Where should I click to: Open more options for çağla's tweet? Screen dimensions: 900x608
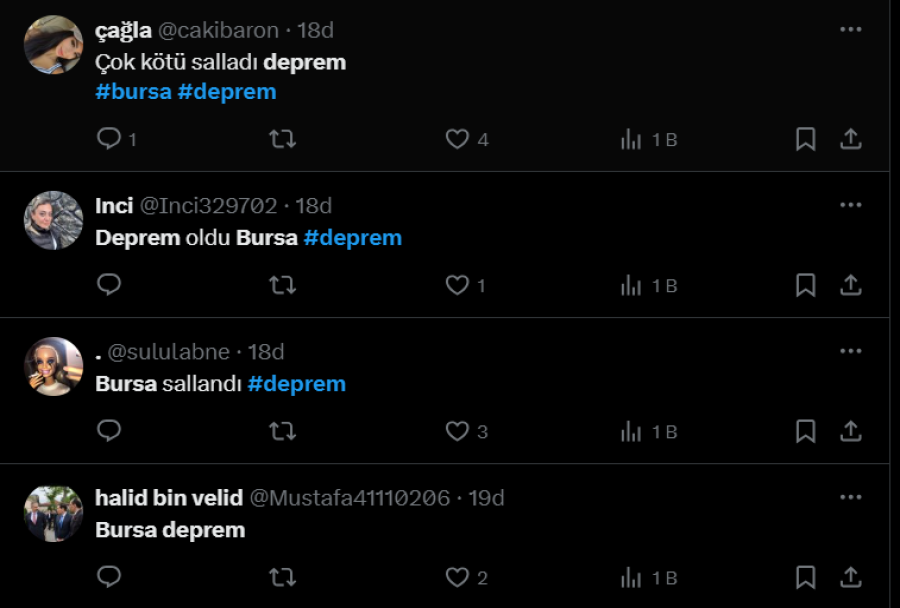851,29
